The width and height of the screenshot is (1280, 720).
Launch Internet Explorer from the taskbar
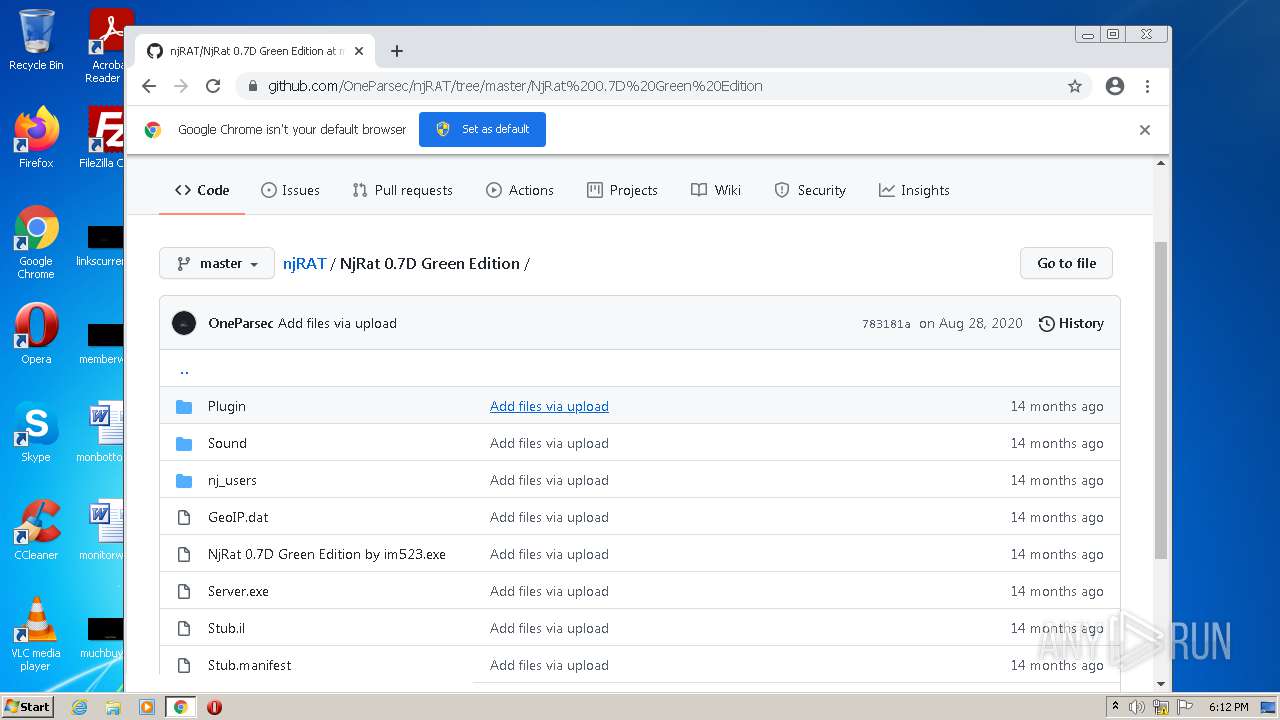tap(79, 707)
